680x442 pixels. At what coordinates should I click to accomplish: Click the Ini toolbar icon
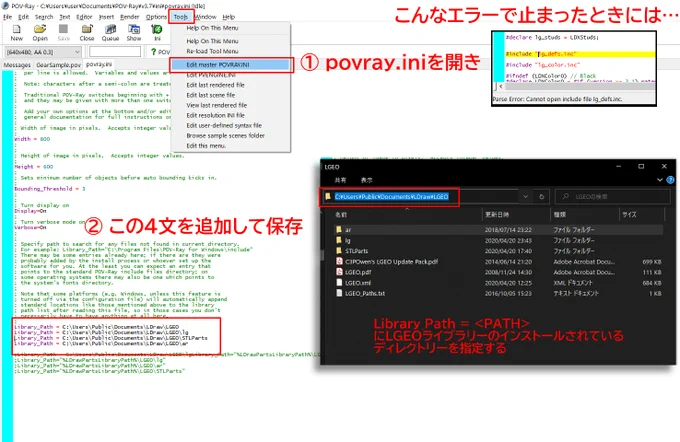coord(157,29)
